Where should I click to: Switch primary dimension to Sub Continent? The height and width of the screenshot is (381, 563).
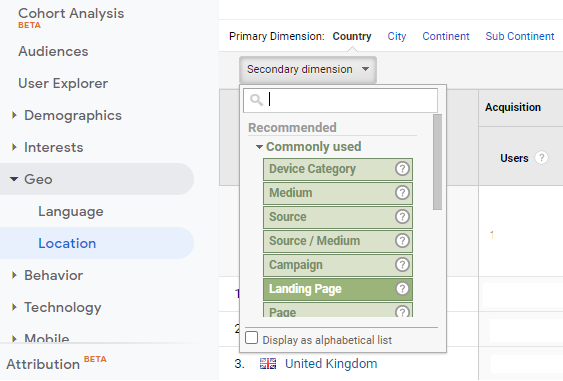point(520,36)
